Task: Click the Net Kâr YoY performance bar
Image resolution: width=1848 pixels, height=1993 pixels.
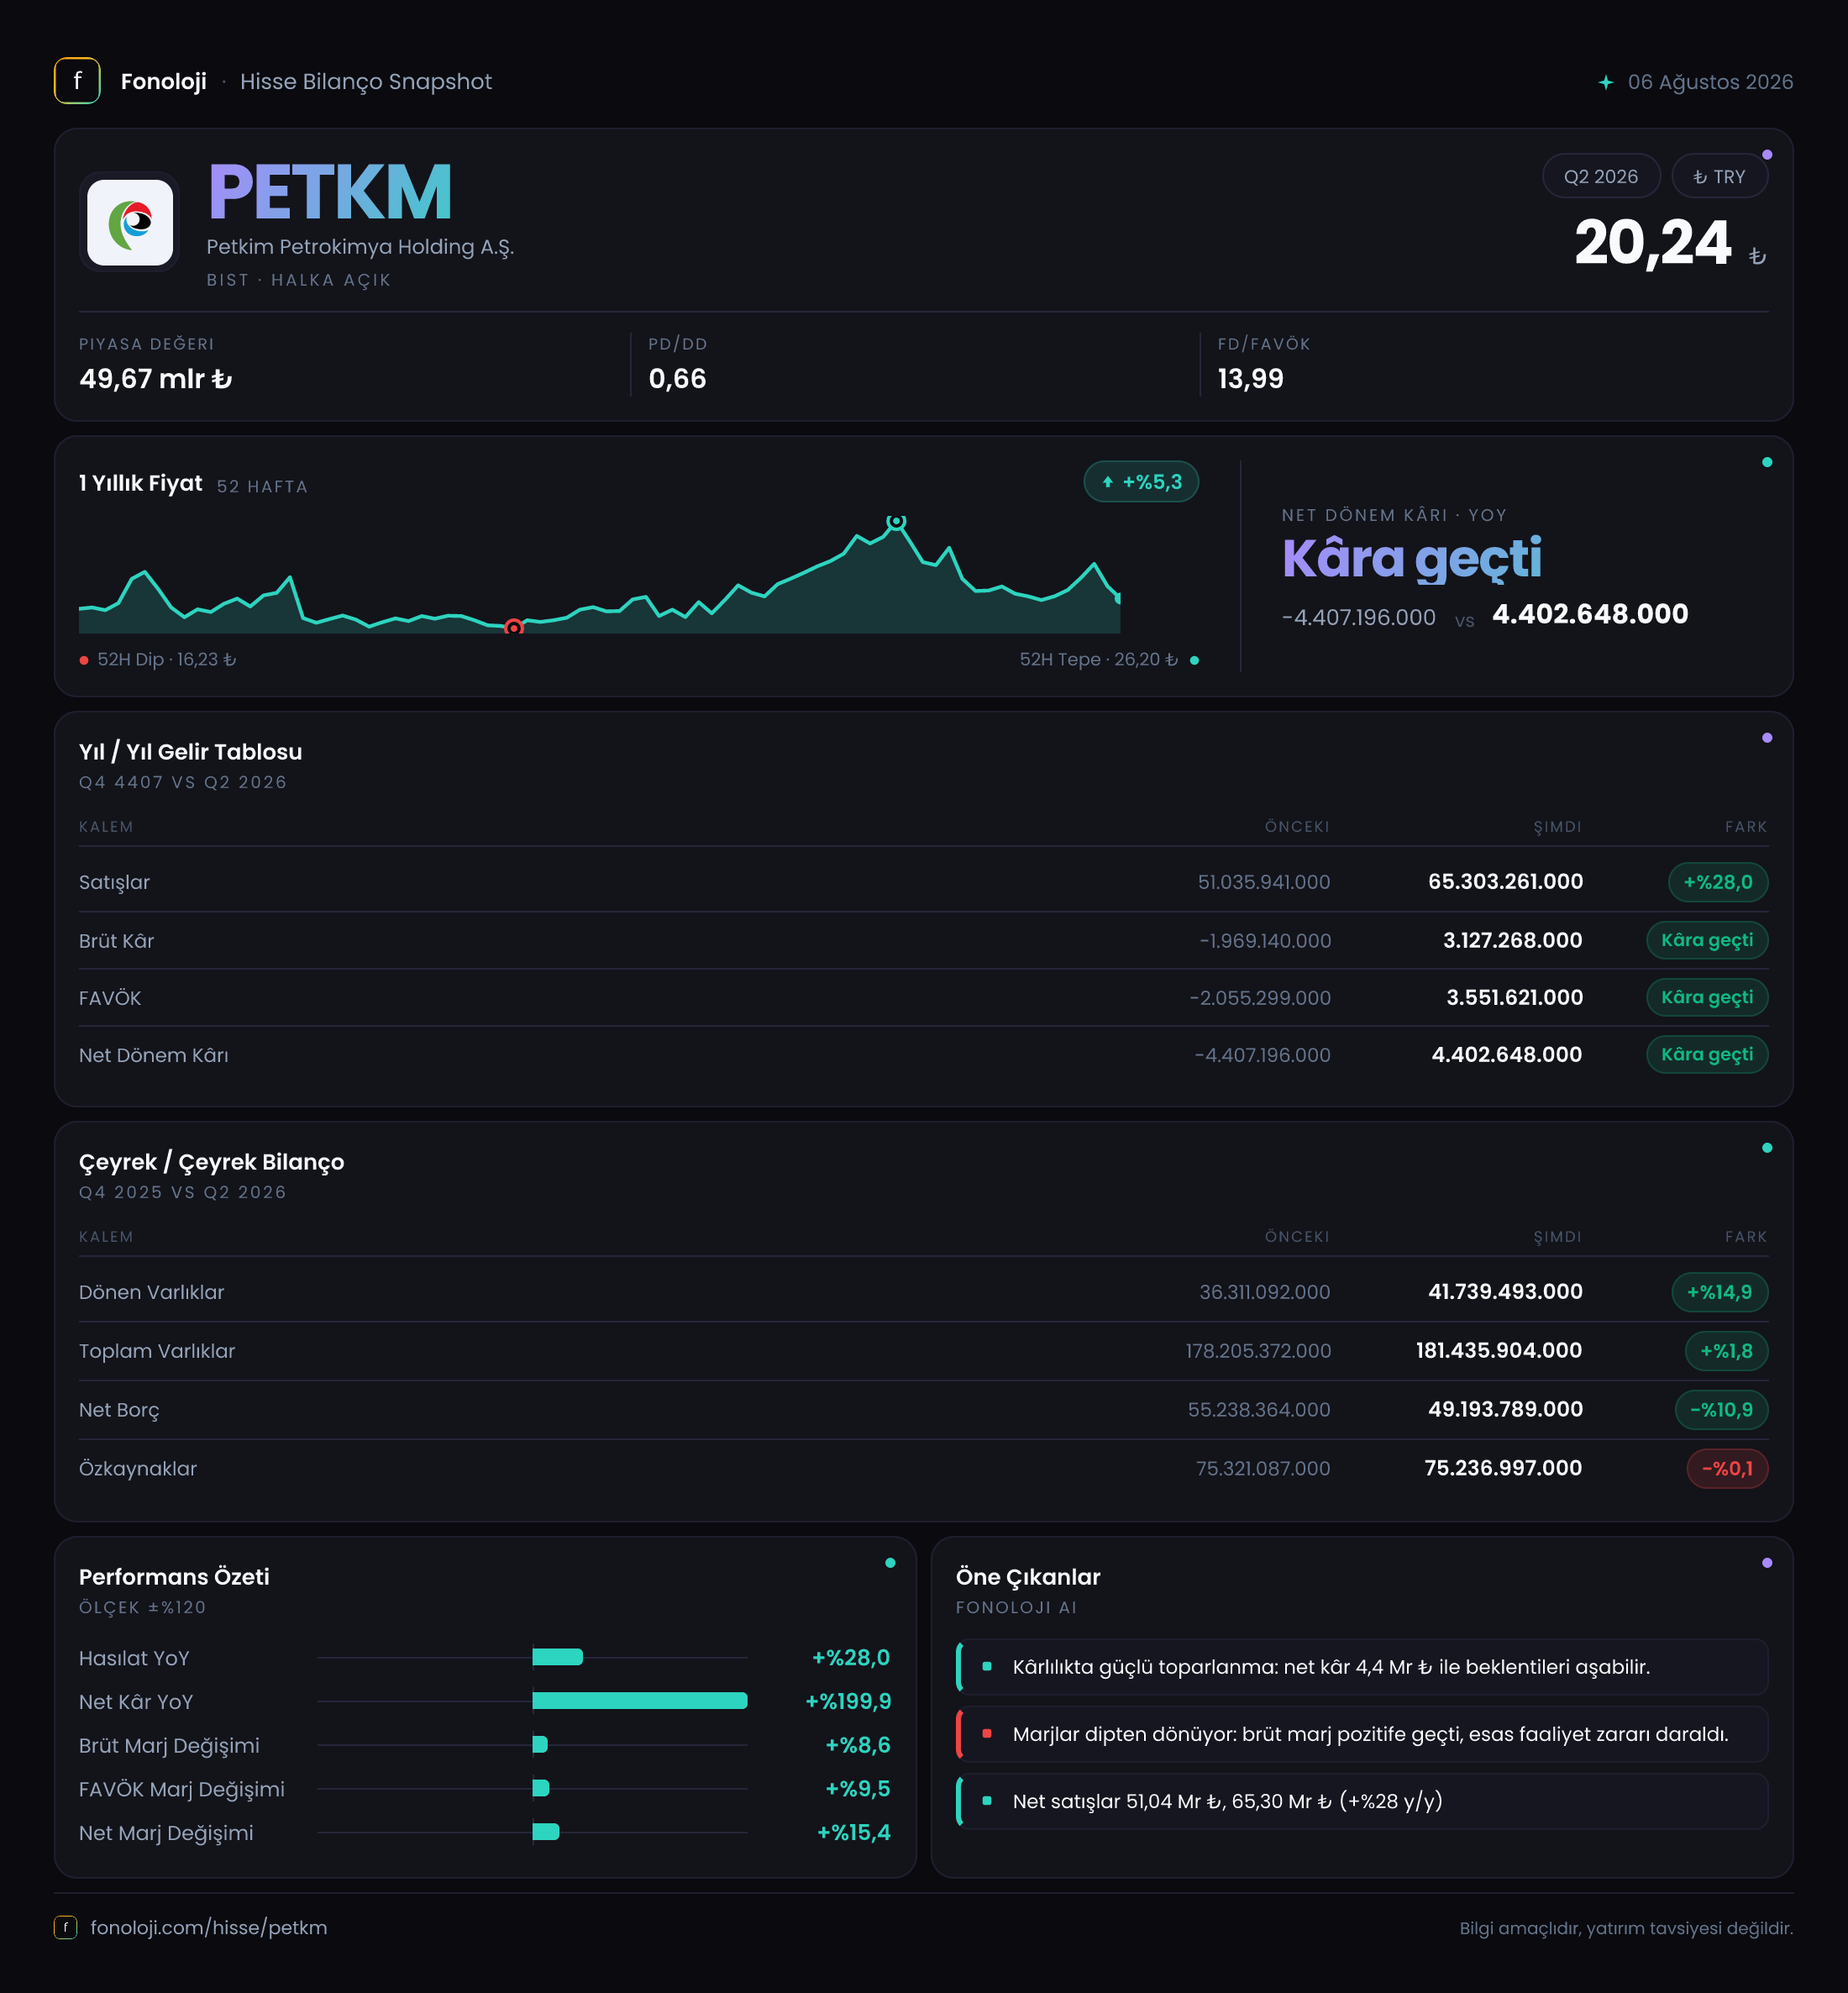Action: point(640,1701)
